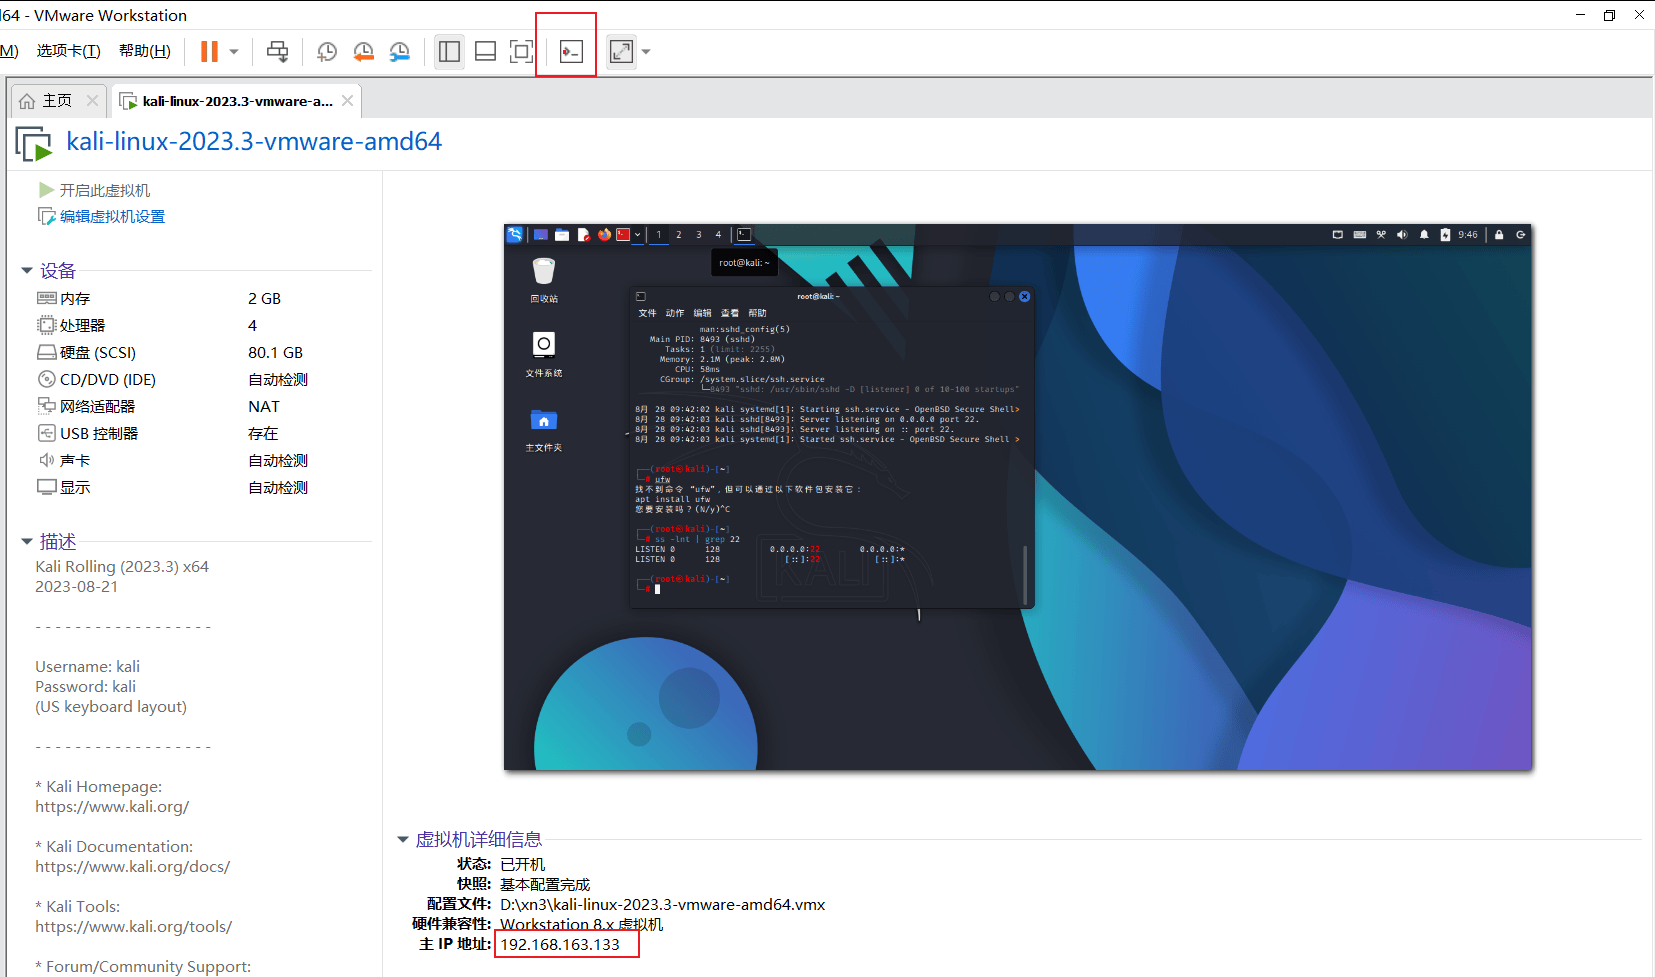Viewport: 1655px width, 977px height.
Task: Click the send Ctrl+Alt+Del toolbar icon
Action: point(278,52)
